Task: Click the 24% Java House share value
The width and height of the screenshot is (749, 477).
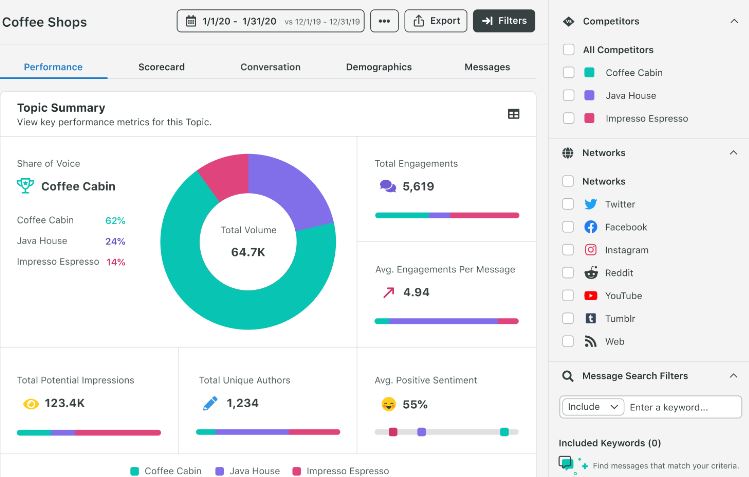Action: click(115, 241)
